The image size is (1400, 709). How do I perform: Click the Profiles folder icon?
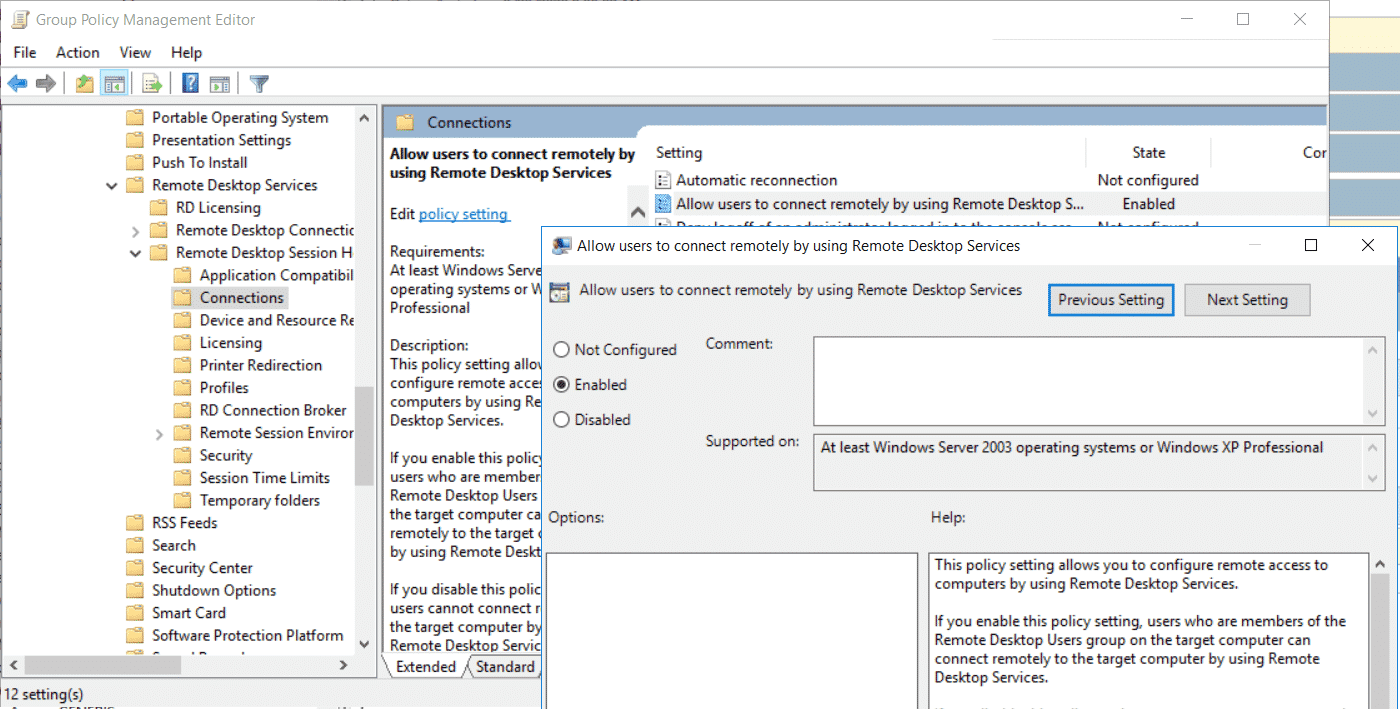click(182, 388)
